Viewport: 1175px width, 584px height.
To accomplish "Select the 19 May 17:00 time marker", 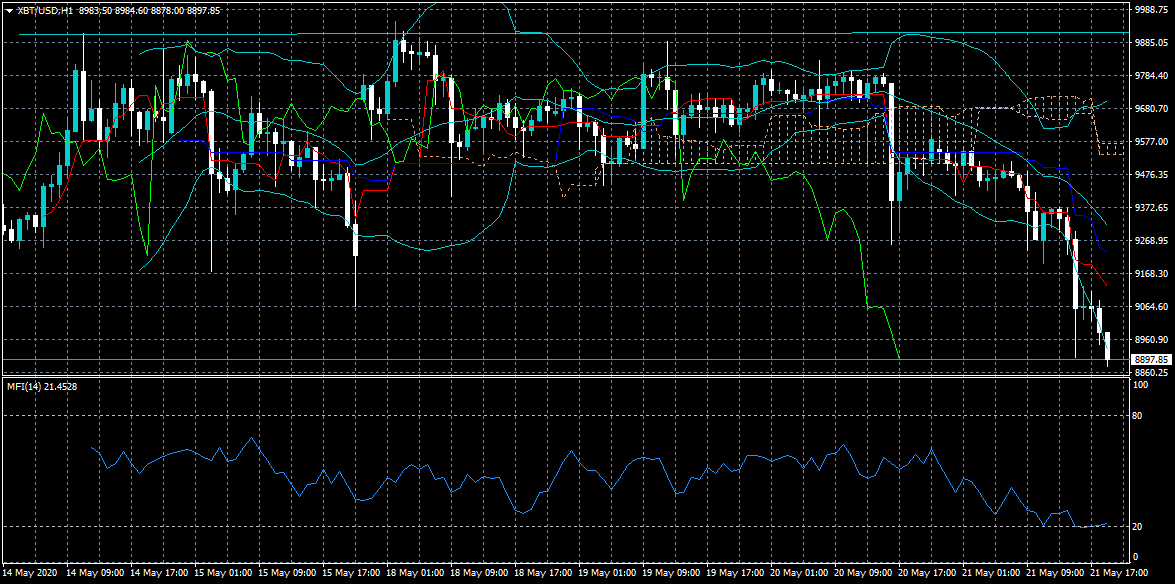I will (734, 572).
